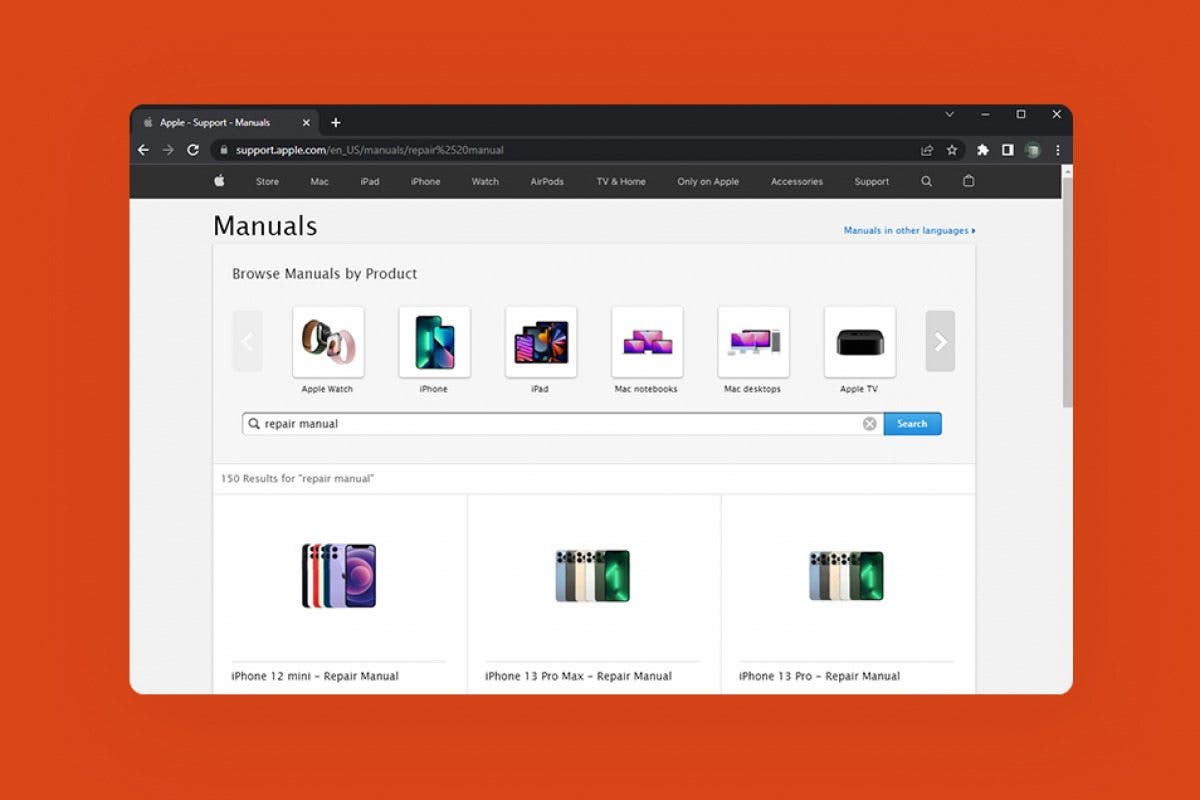This screenshot has height=800, width=1200.
Task: Open the Apple Store search icon
Action: coord(926,181)
